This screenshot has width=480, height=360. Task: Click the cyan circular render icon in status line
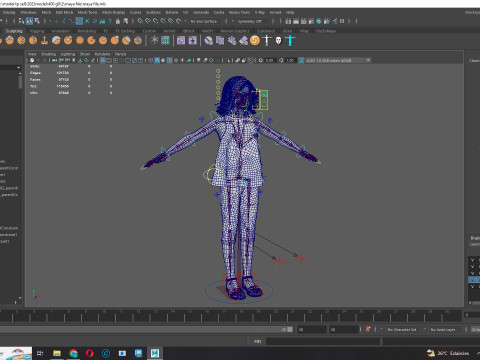coord(319,21)
